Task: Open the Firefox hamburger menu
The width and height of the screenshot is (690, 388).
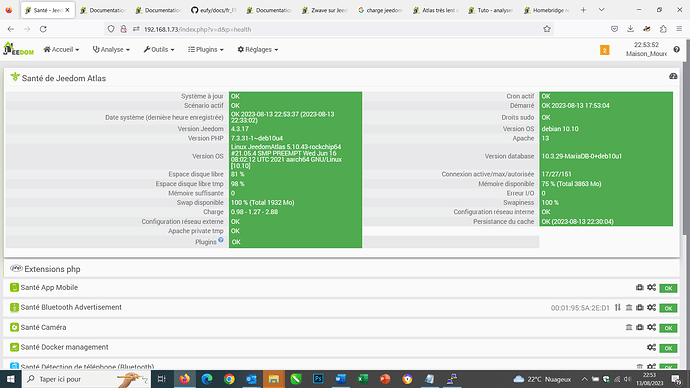Action: [679, 29]
